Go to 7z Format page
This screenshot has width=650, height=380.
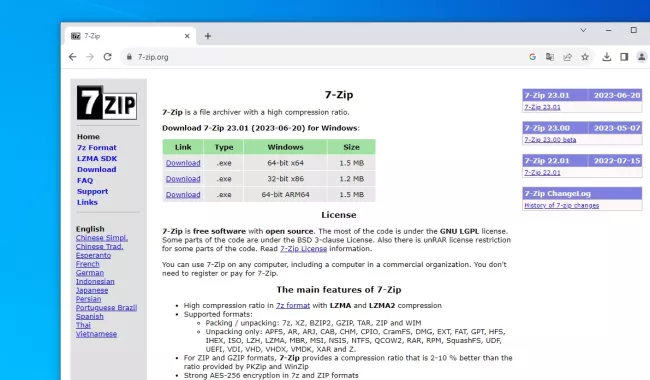97,148
